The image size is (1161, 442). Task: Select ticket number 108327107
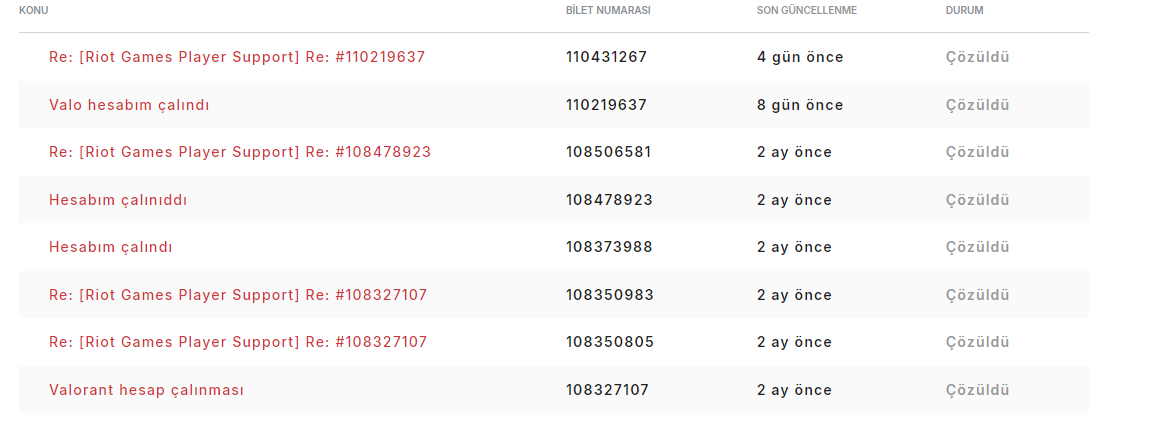coord(607,390)
